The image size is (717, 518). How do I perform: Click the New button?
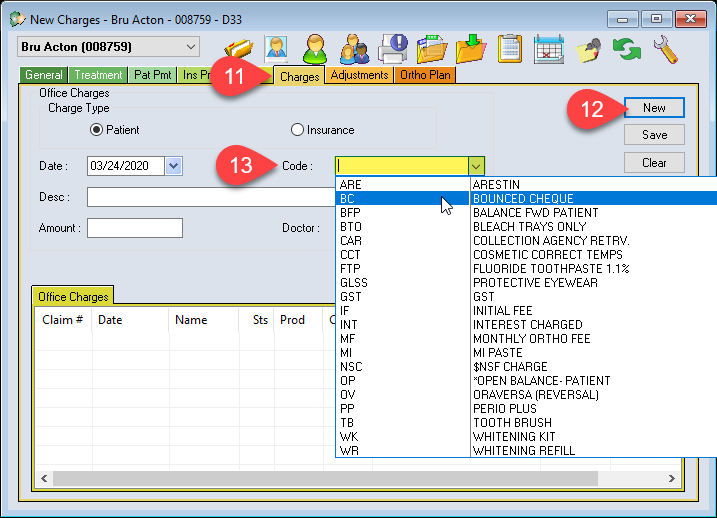[654, 108]
